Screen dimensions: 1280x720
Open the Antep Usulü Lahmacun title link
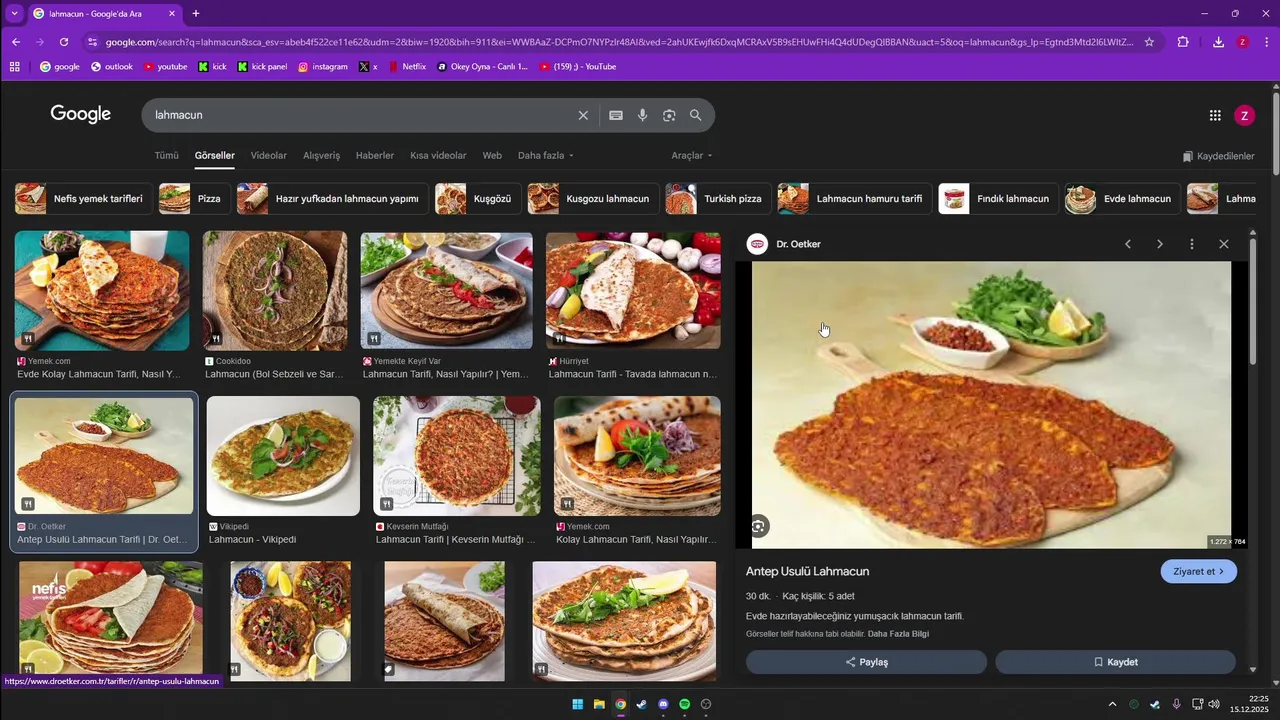point(807,572)
